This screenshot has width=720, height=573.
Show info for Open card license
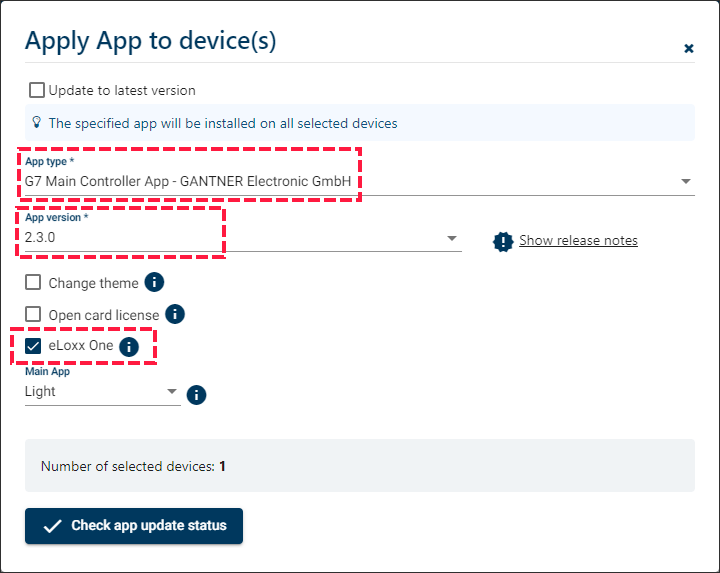coord(175,314)
